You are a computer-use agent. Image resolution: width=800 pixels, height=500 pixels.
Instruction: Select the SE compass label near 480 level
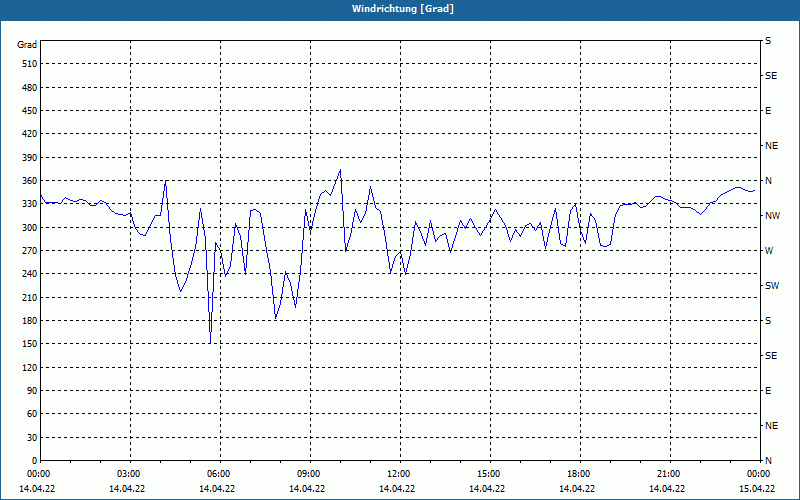[x=771, y=76]
